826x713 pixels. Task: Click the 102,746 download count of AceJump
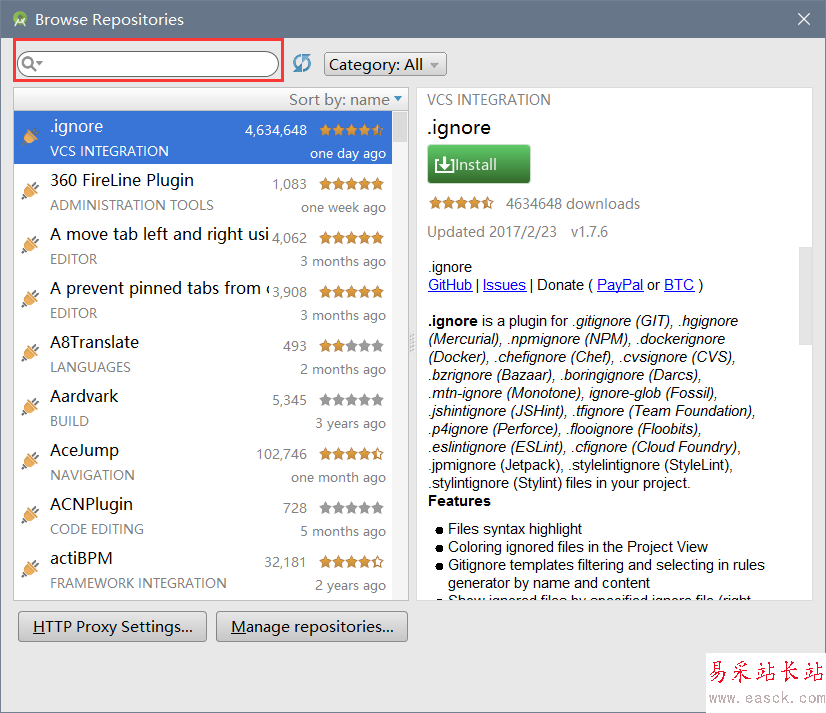click(x=281, y=454)
